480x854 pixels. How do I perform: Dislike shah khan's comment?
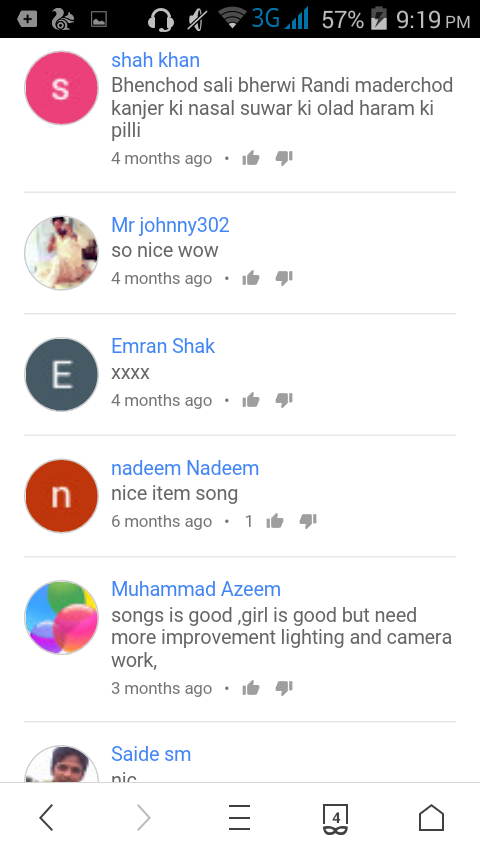click(284, 158)
